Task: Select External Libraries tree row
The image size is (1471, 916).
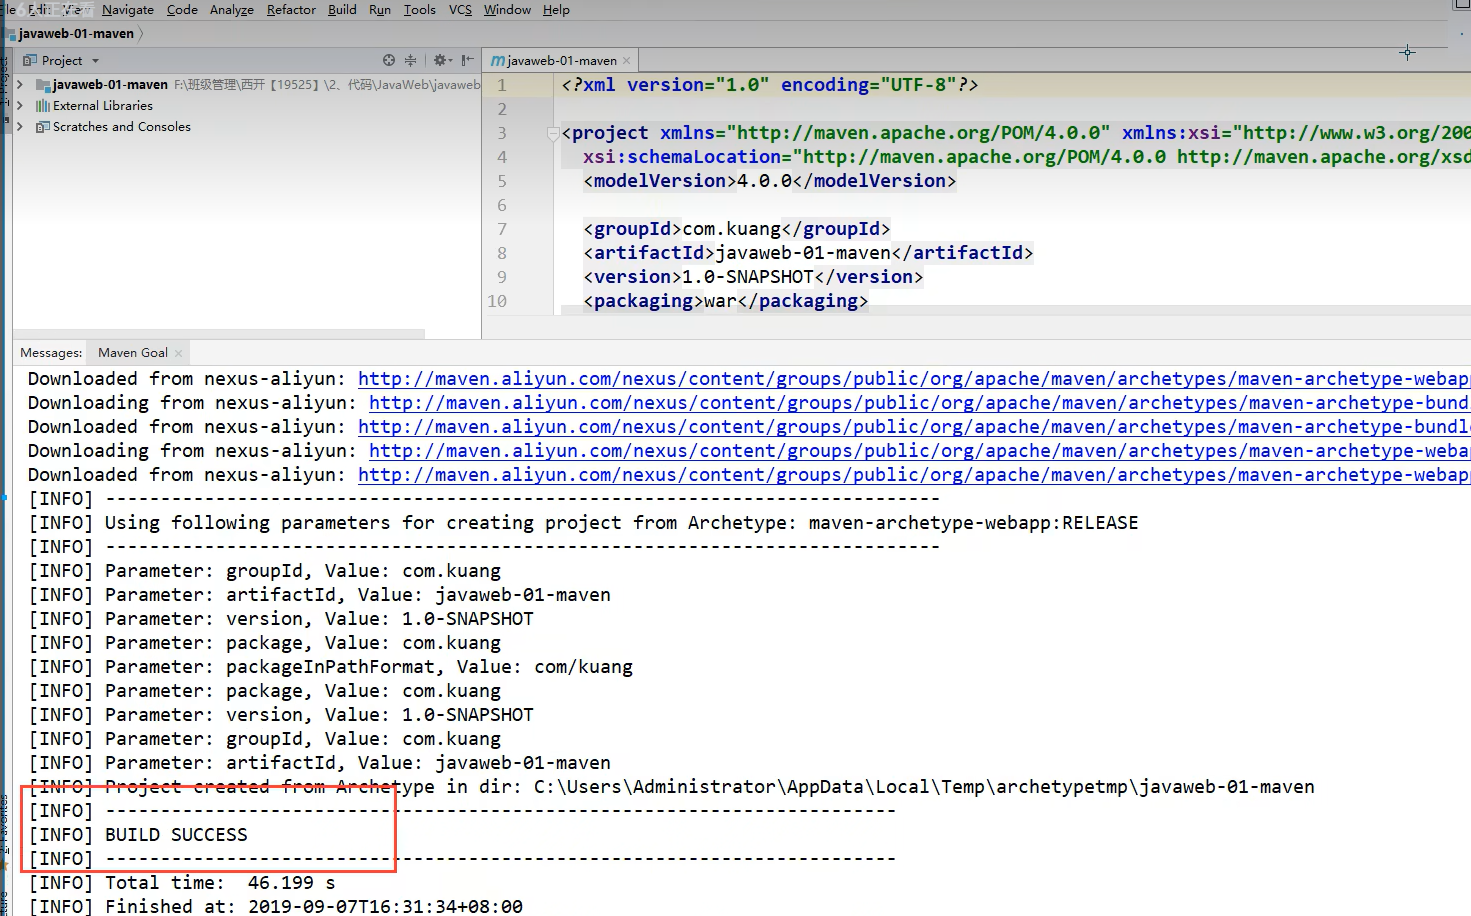Action: point(247,106)
